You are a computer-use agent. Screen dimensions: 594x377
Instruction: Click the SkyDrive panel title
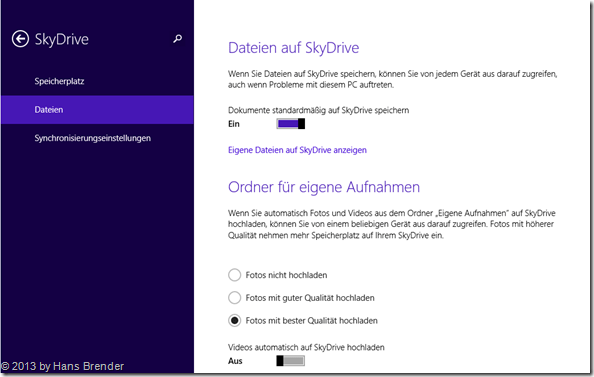point(62,39)
